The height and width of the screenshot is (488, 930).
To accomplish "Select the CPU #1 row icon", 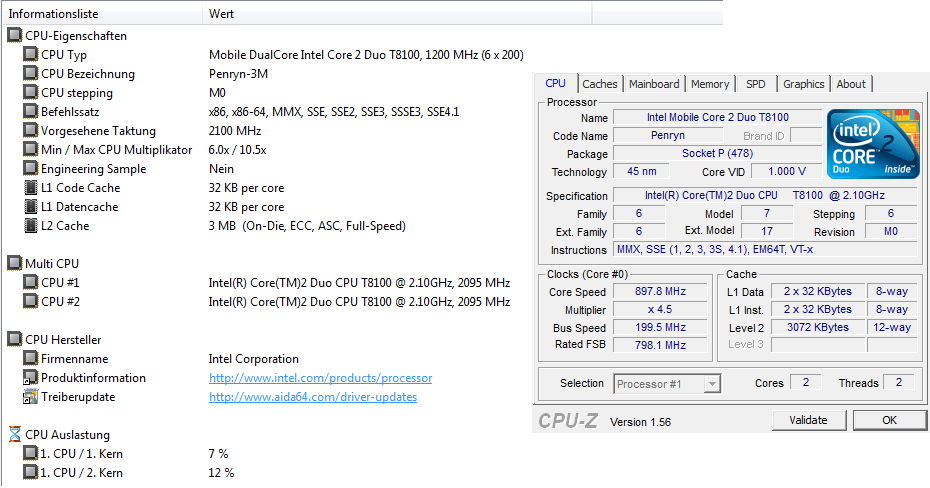I will click(30, 282).
